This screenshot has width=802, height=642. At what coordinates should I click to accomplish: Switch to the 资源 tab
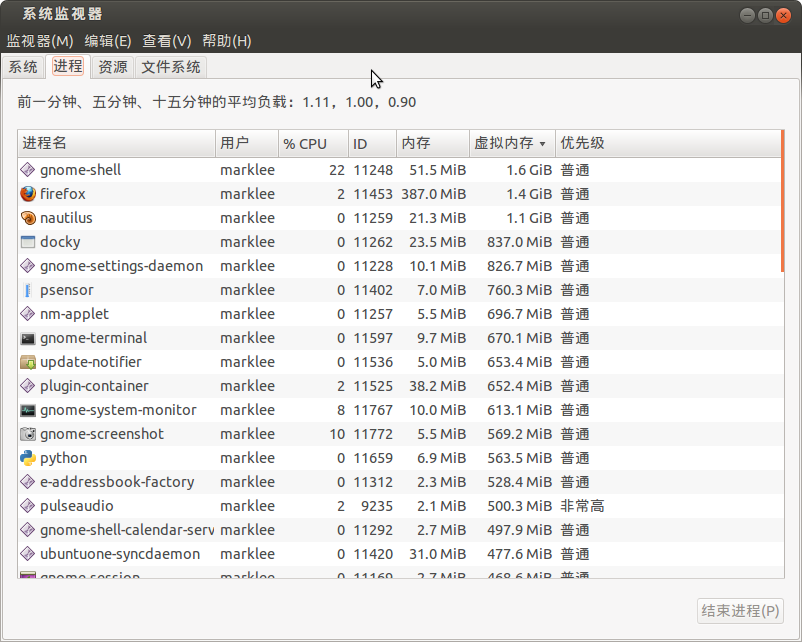(113, 67)
